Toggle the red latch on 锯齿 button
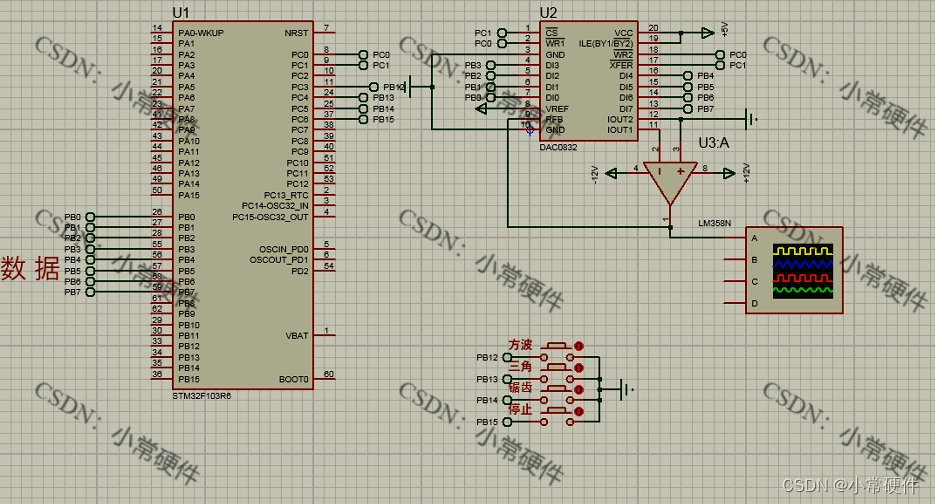 pos(578,389)
